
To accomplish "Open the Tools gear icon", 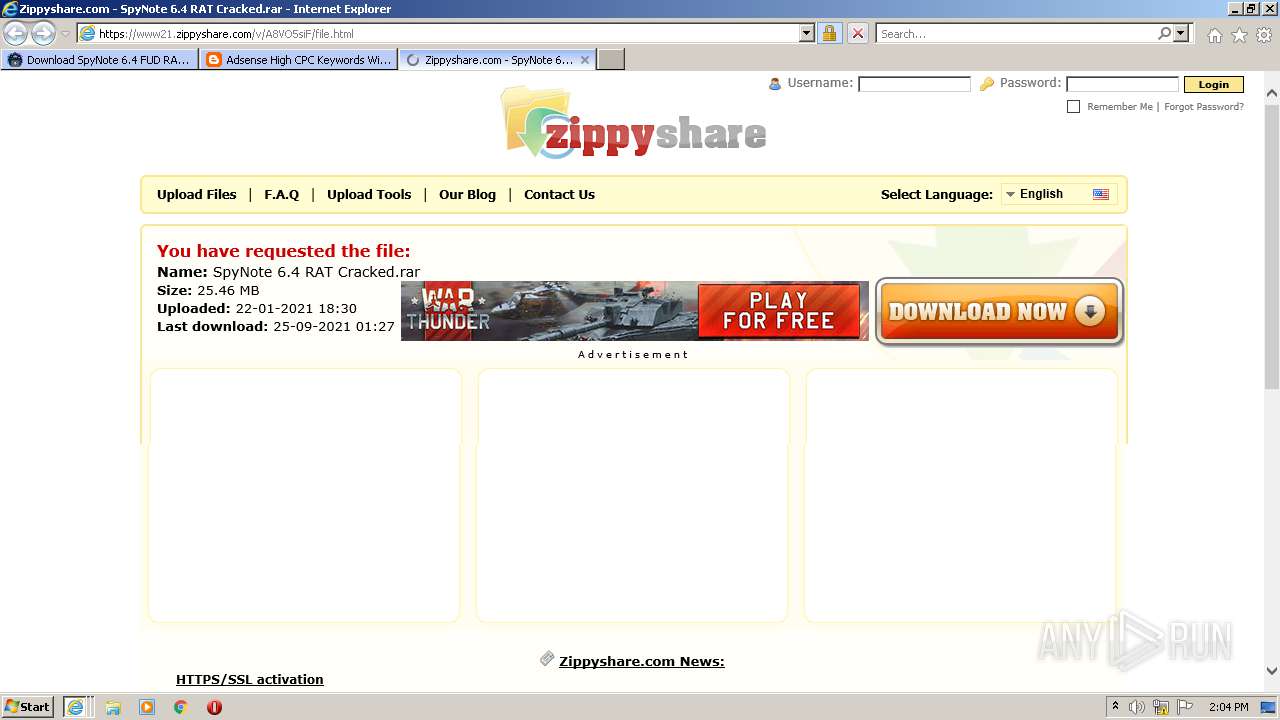I will tap(1264, 35).
